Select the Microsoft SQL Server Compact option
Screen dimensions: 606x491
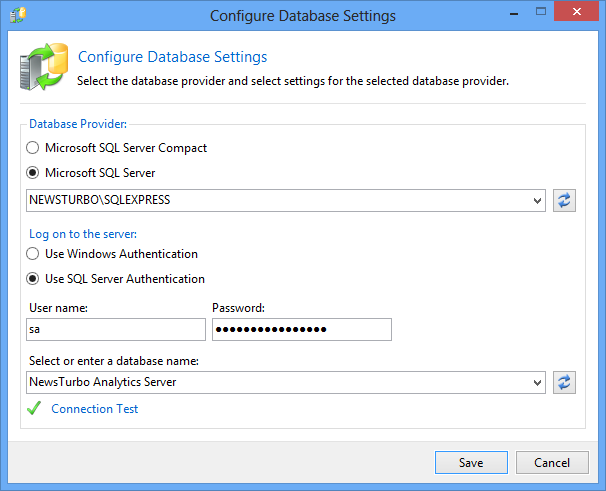click(x=35, y=148)
